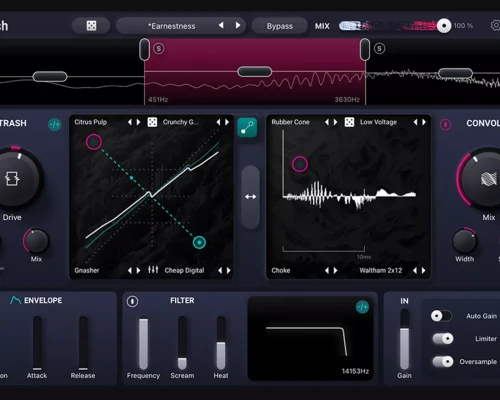
Task: Click the teal XY node in Trash pad
Action: point(199,242)
